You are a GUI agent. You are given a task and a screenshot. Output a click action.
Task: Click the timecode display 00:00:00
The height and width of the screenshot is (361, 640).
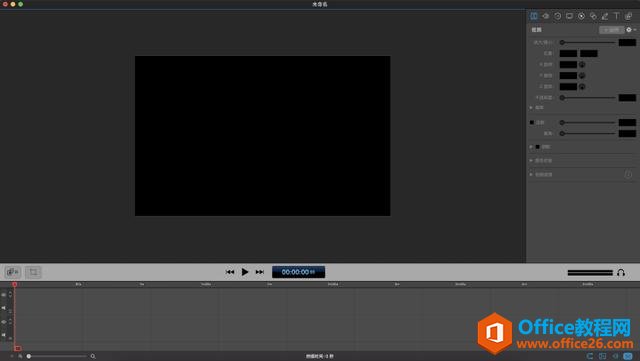298,272
